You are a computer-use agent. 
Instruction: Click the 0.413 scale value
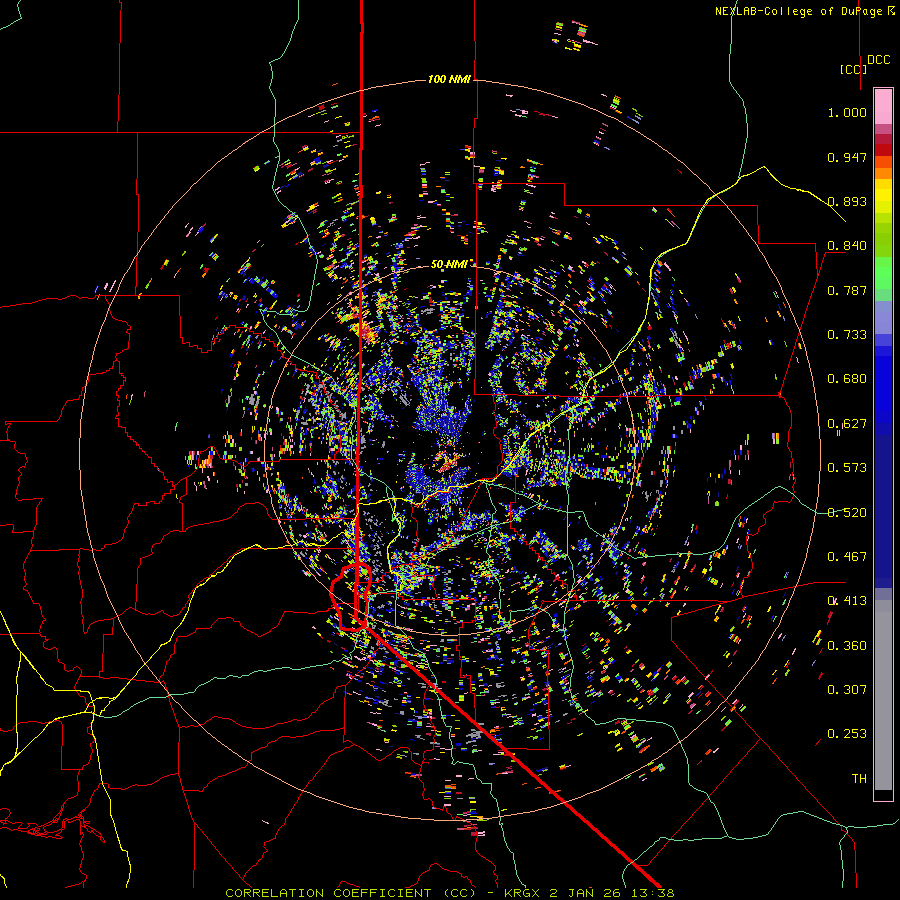(847, 601)
